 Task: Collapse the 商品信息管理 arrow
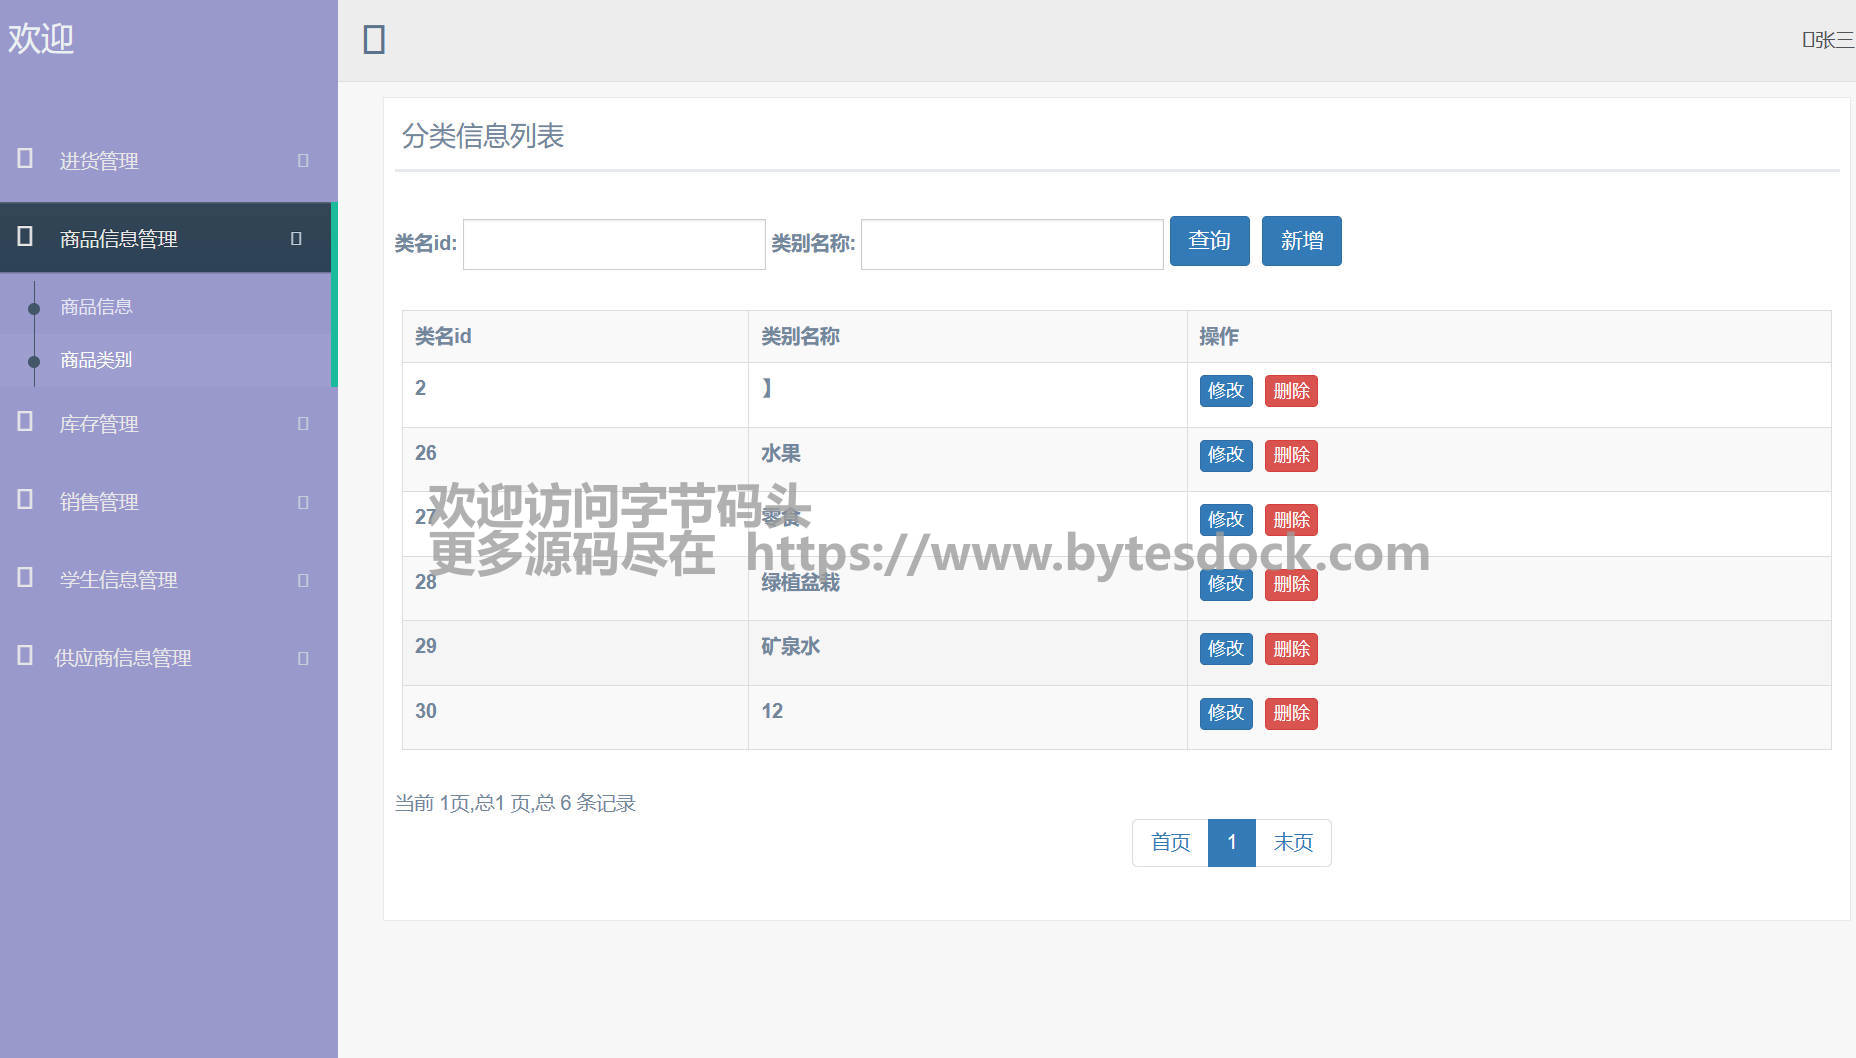pos(296,238)
